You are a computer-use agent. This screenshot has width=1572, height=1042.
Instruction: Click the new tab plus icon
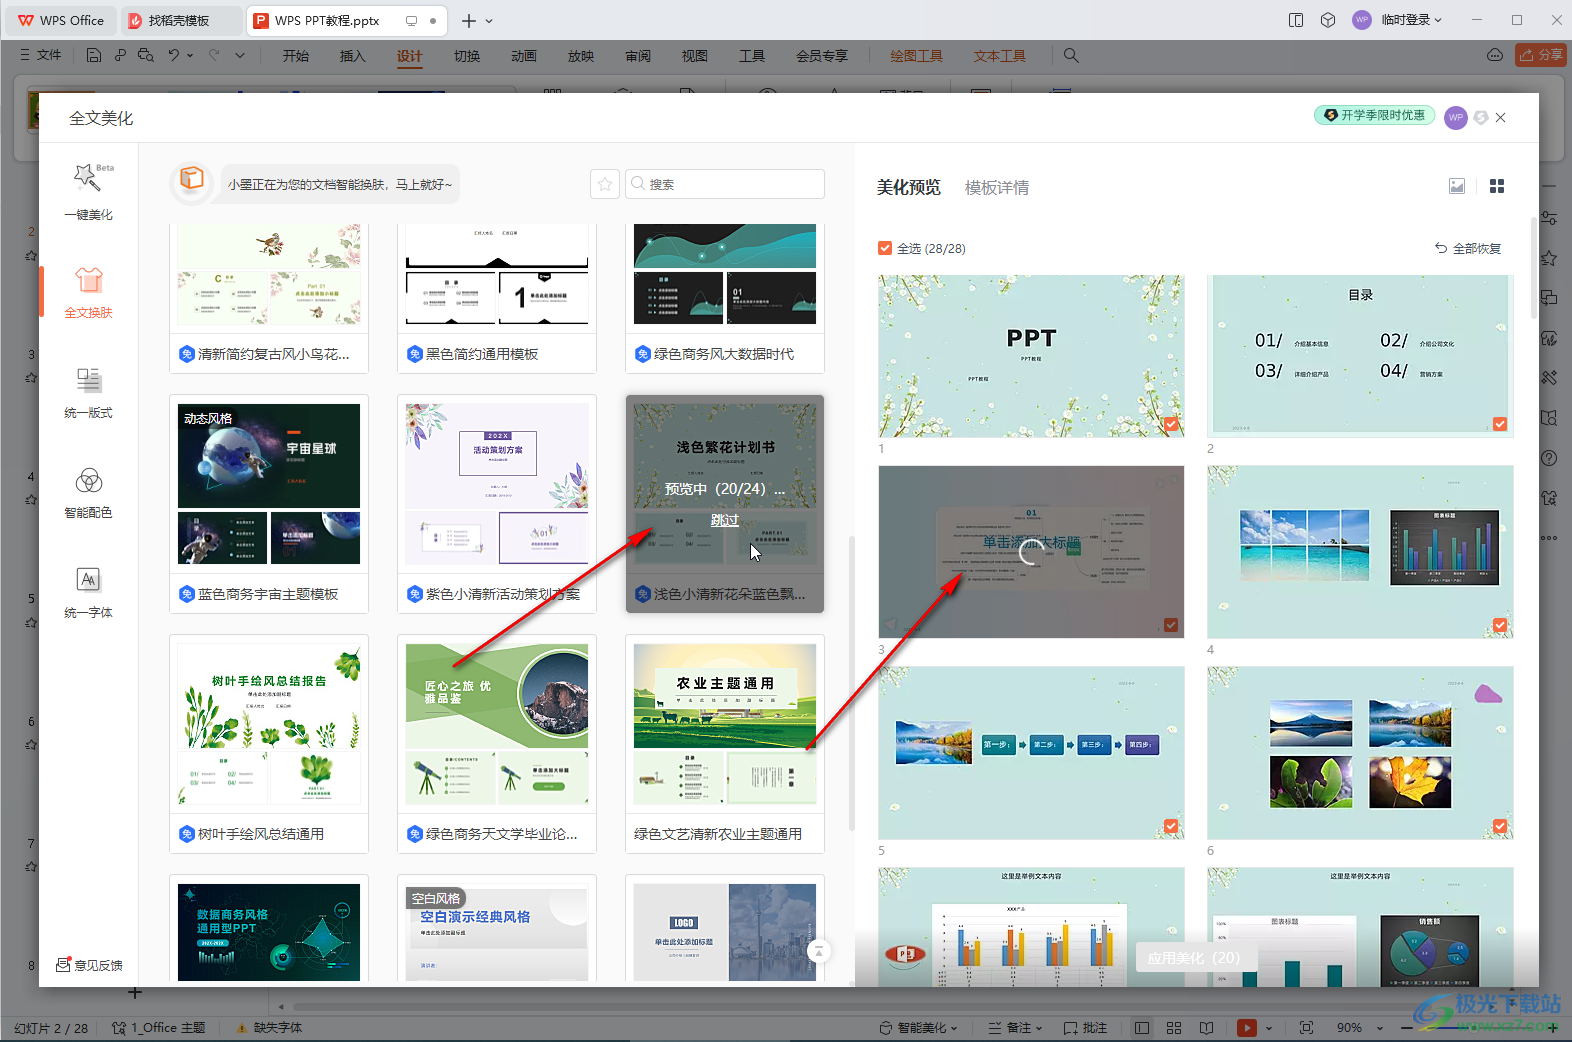pyautogui.click(x=469, y=20)
